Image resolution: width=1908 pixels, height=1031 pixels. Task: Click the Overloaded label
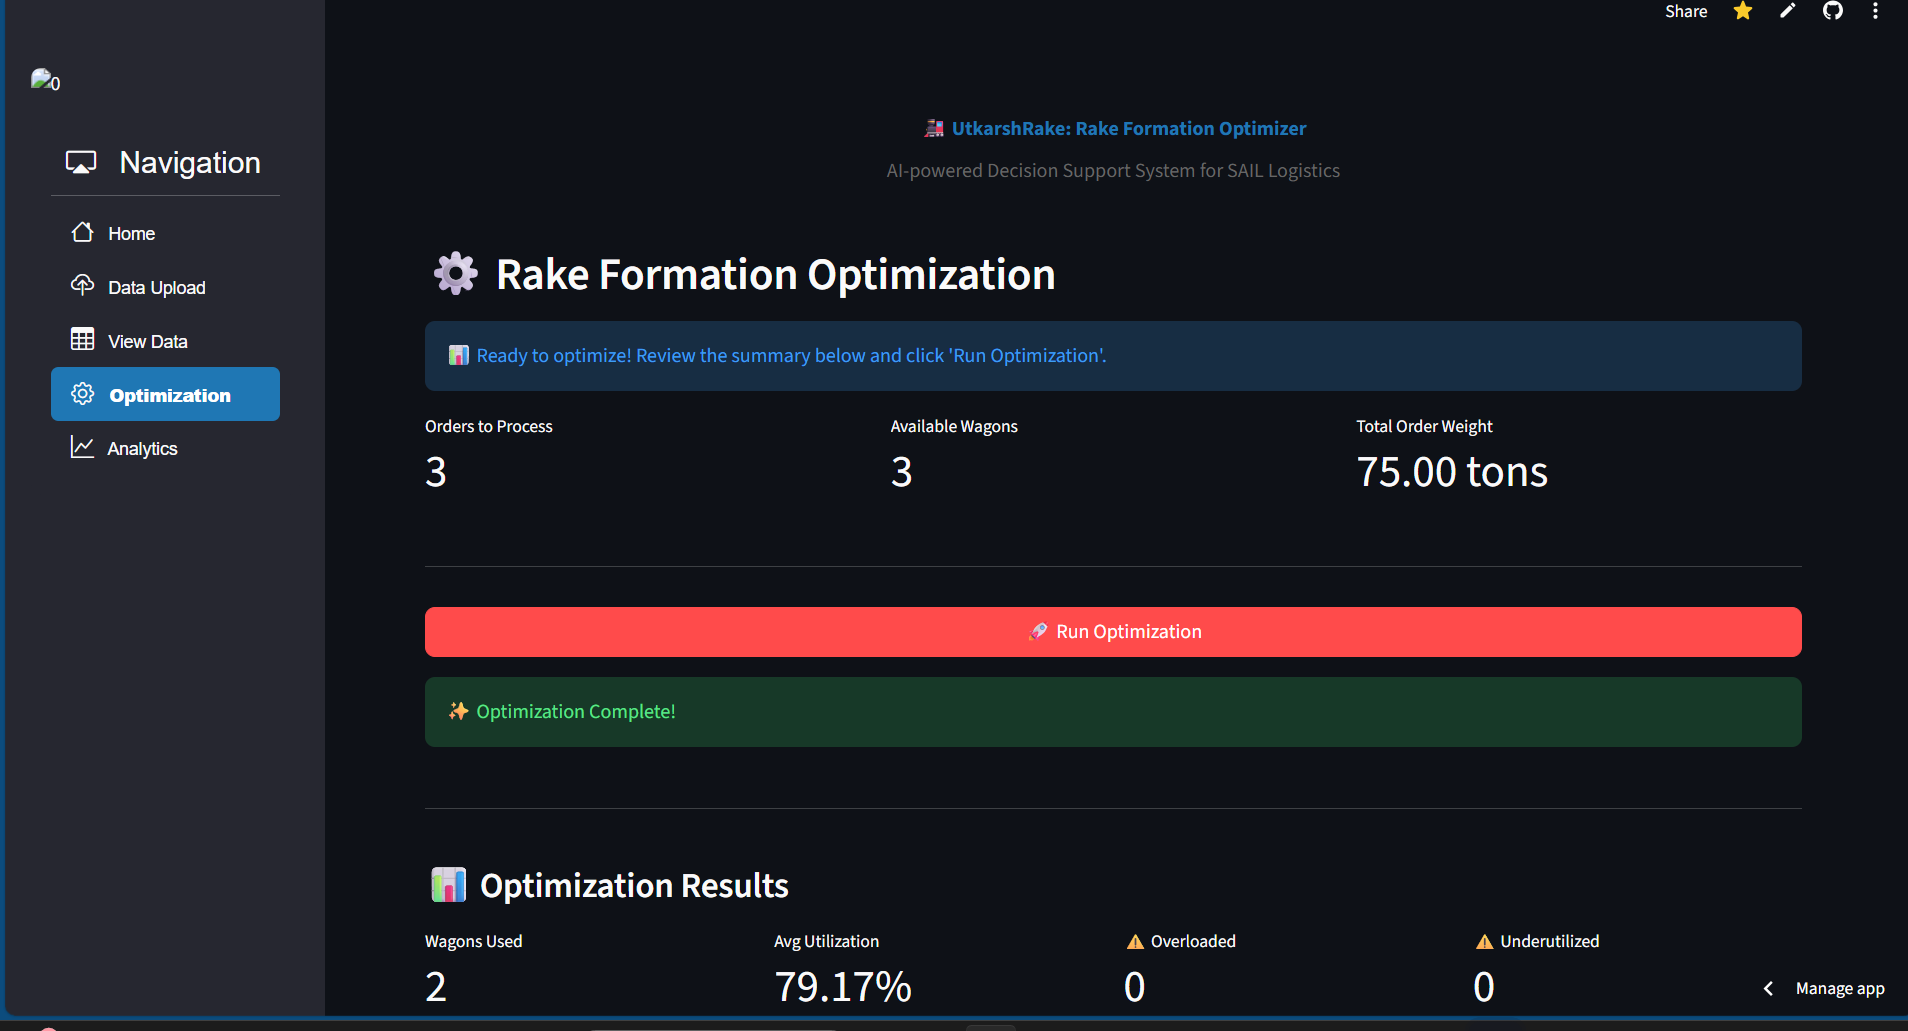point(1193,941)
